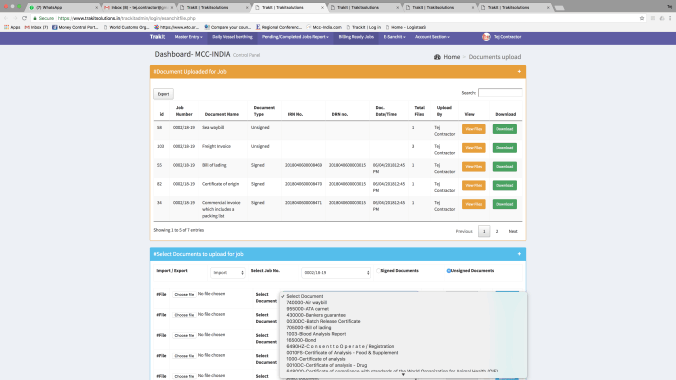Open Daily Vessel berthing page
The width and height of the screenshot is (676, 380).
tap(232, 37)
